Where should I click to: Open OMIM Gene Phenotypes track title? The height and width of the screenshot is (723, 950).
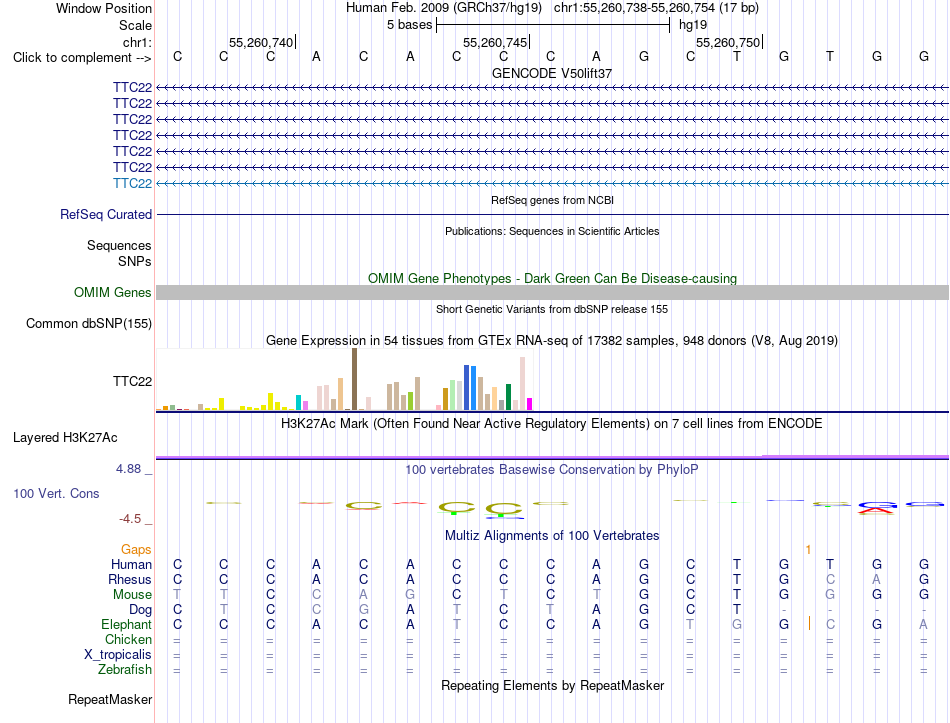(x=553, y=278)
